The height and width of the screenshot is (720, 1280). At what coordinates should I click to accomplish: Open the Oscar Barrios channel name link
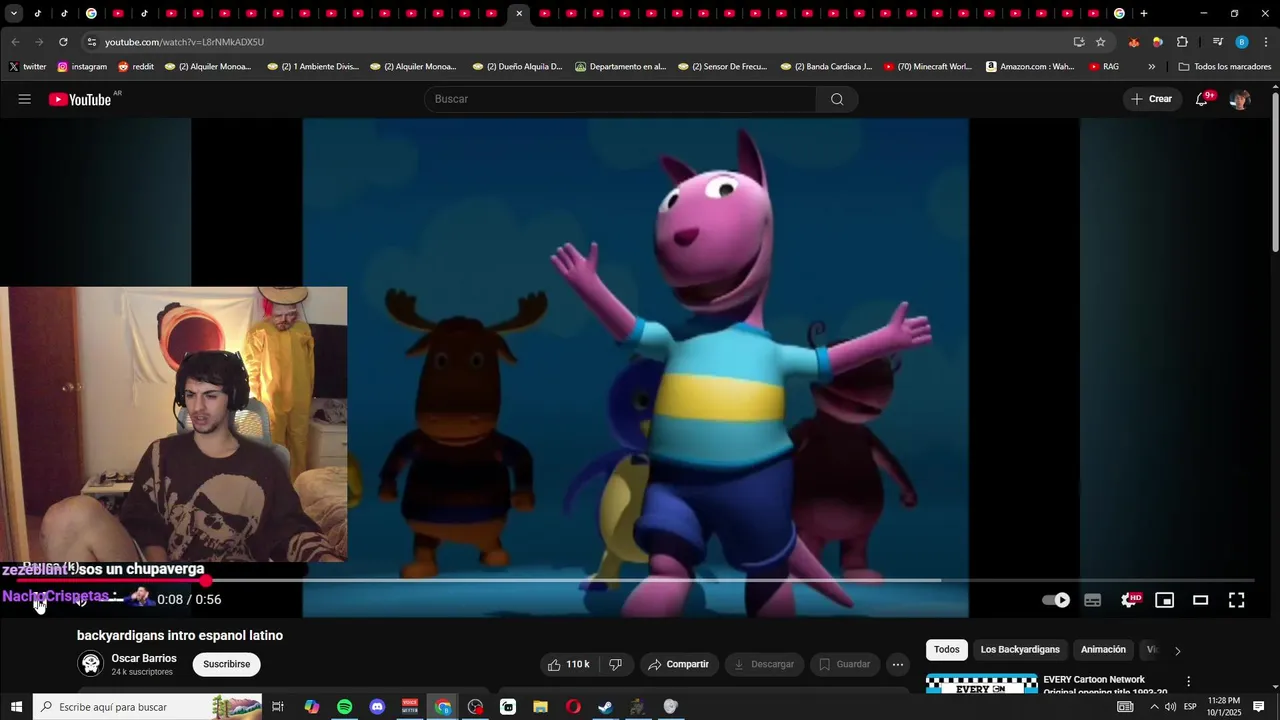click(144, 658)
